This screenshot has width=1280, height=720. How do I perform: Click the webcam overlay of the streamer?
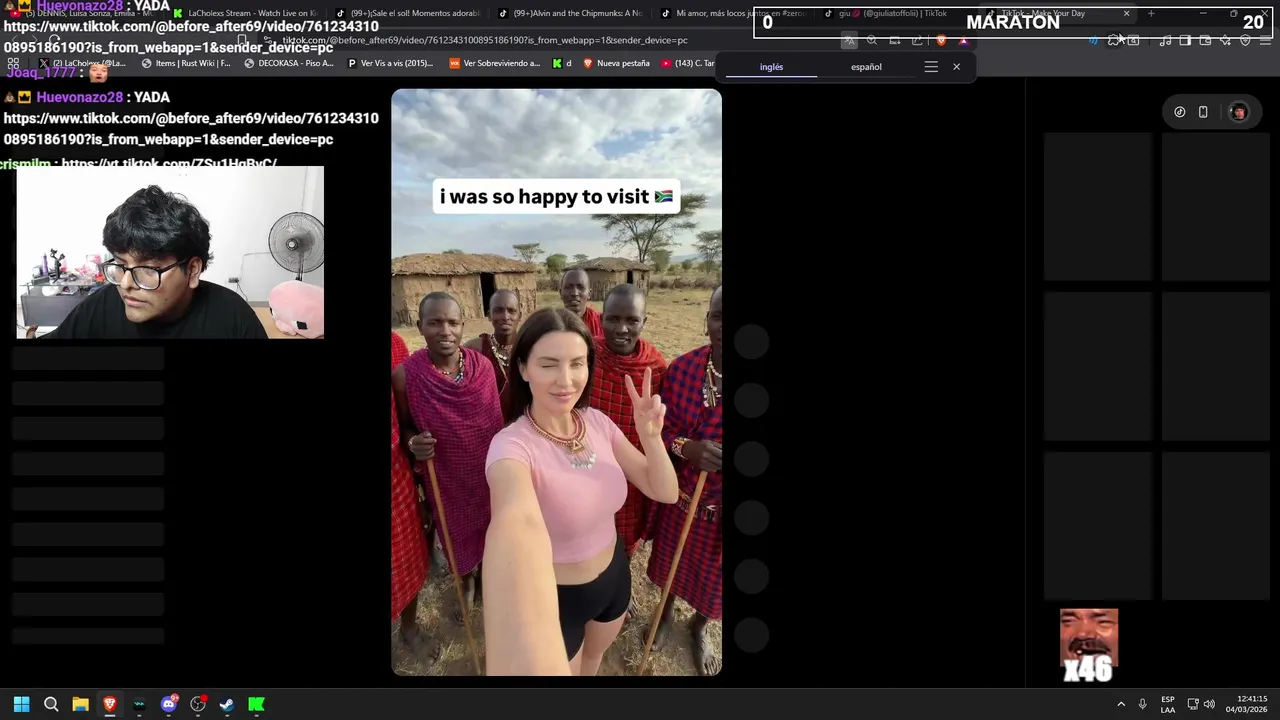click(170, 252)
